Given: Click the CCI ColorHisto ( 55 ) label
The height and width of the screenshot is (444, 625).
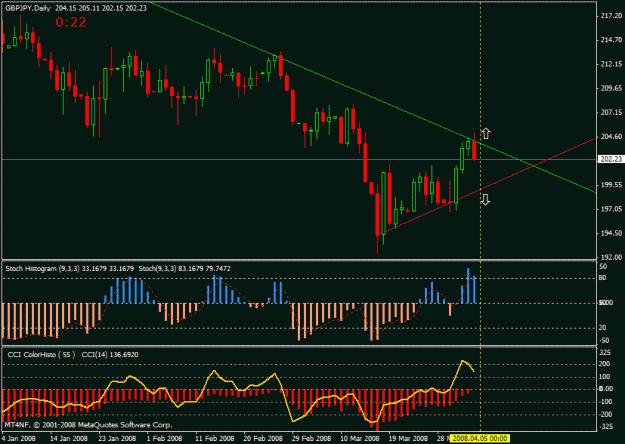Looking at the screenshot, I should point(41,355).
